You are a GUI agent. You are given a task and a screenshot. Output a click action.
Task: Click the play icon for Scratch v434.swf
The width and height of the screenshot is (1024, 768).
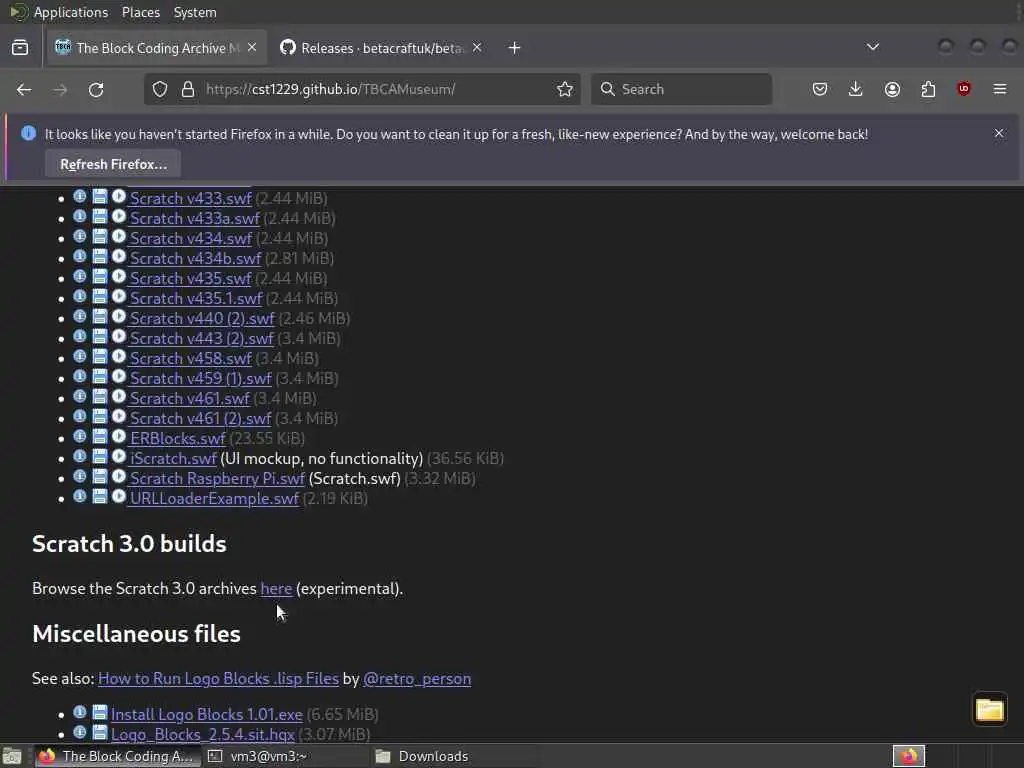(119, 236)
